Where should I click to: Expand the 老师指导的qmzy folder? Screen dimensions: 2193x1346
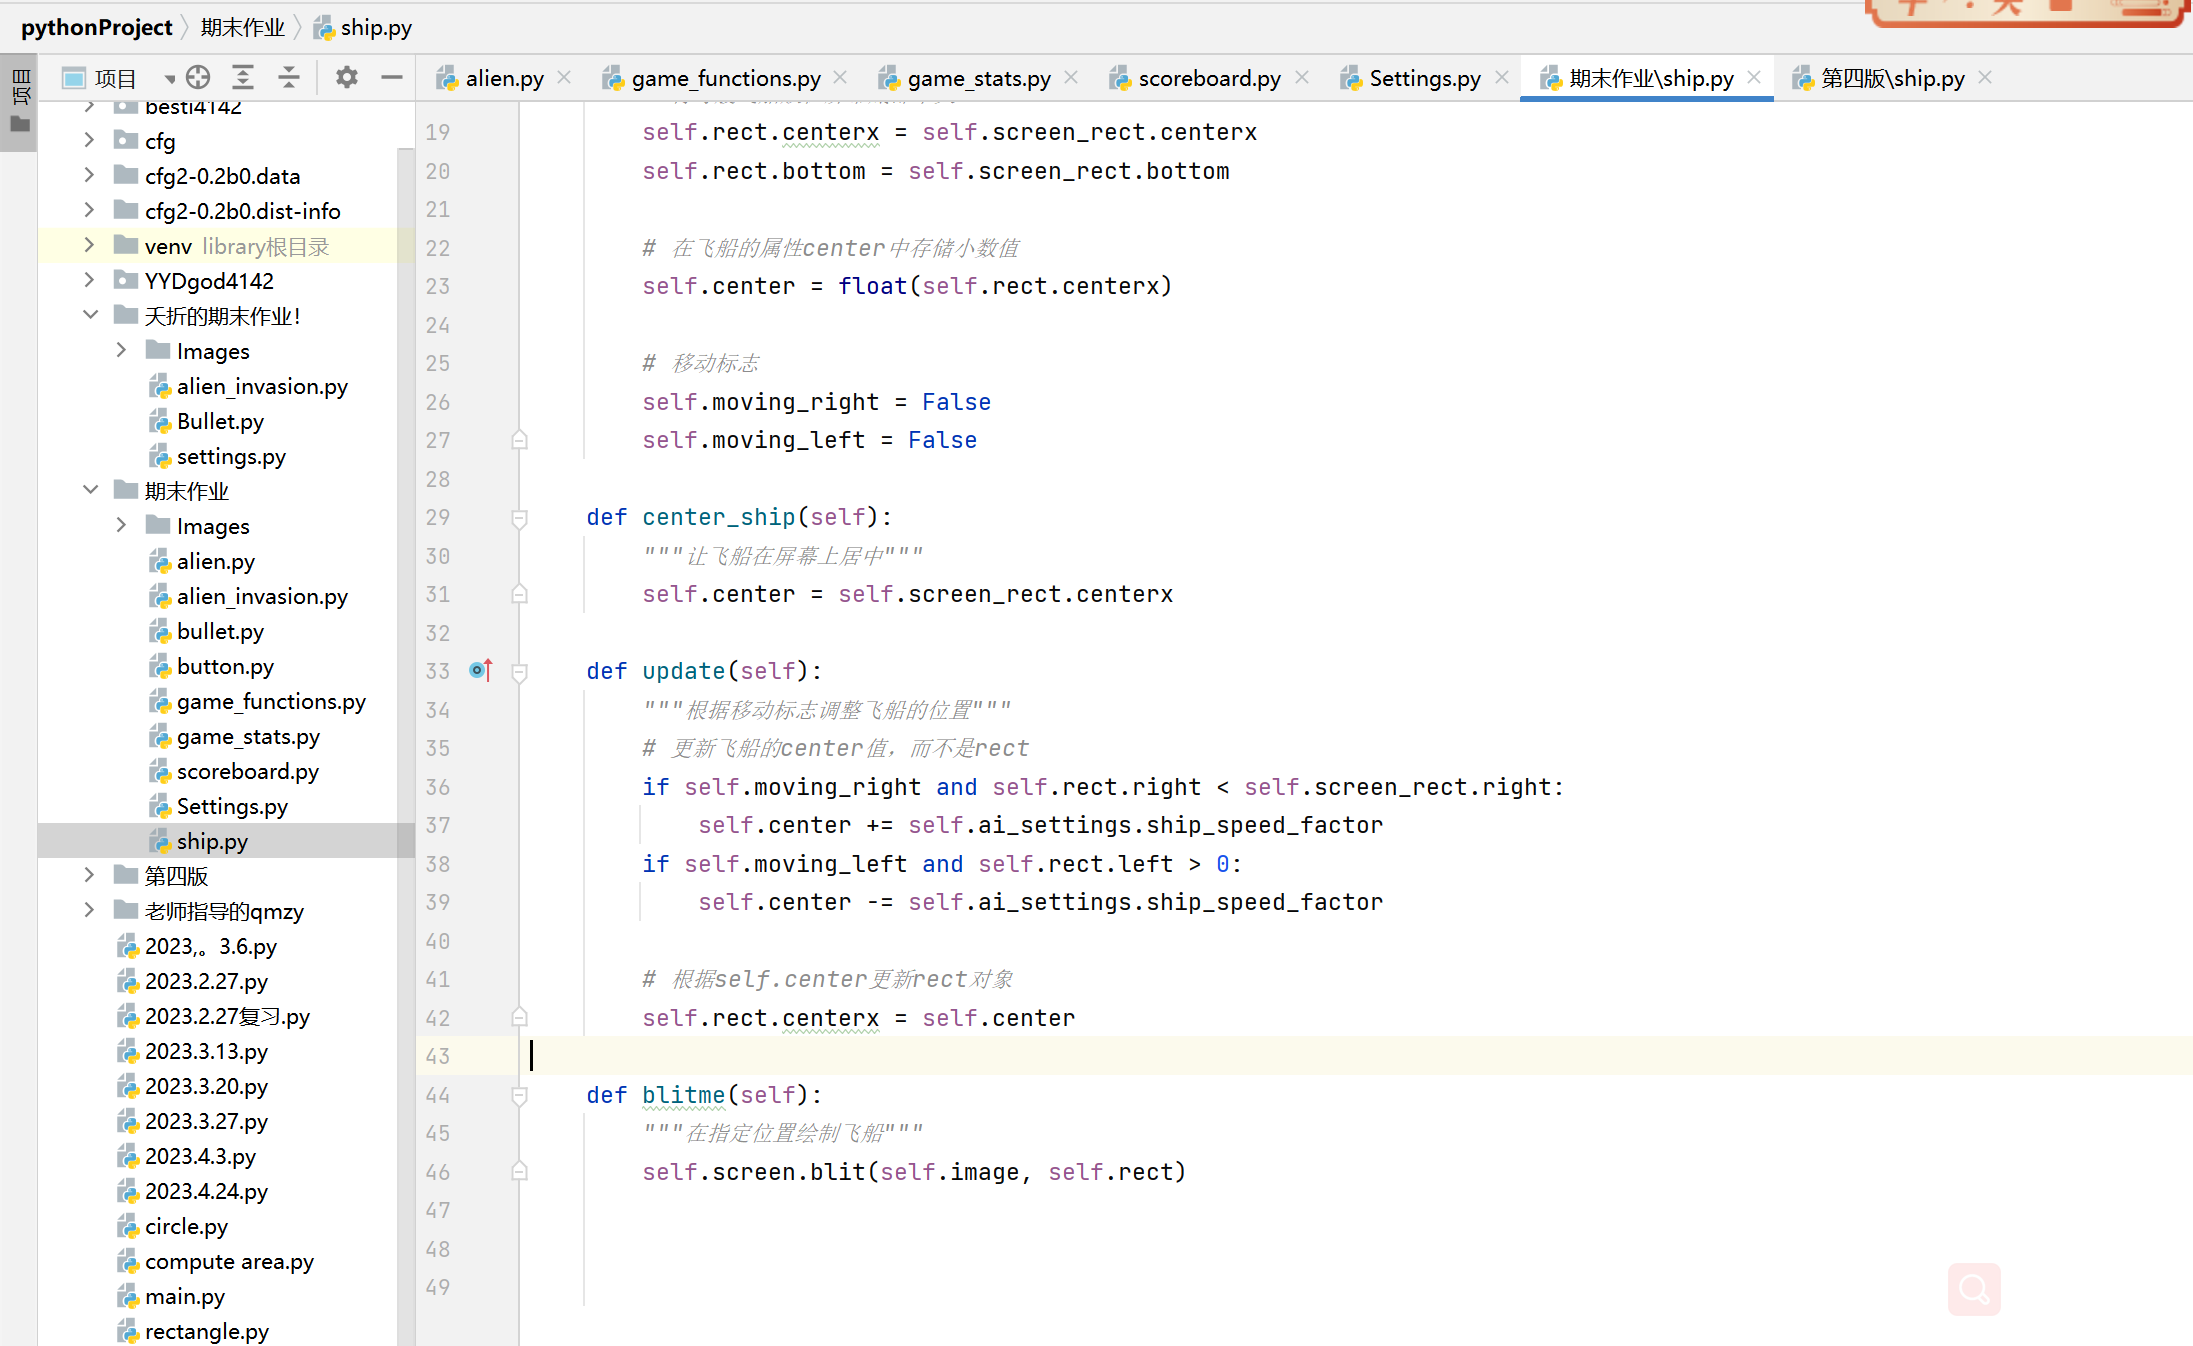pyautogui.click(x=89, y=910)
